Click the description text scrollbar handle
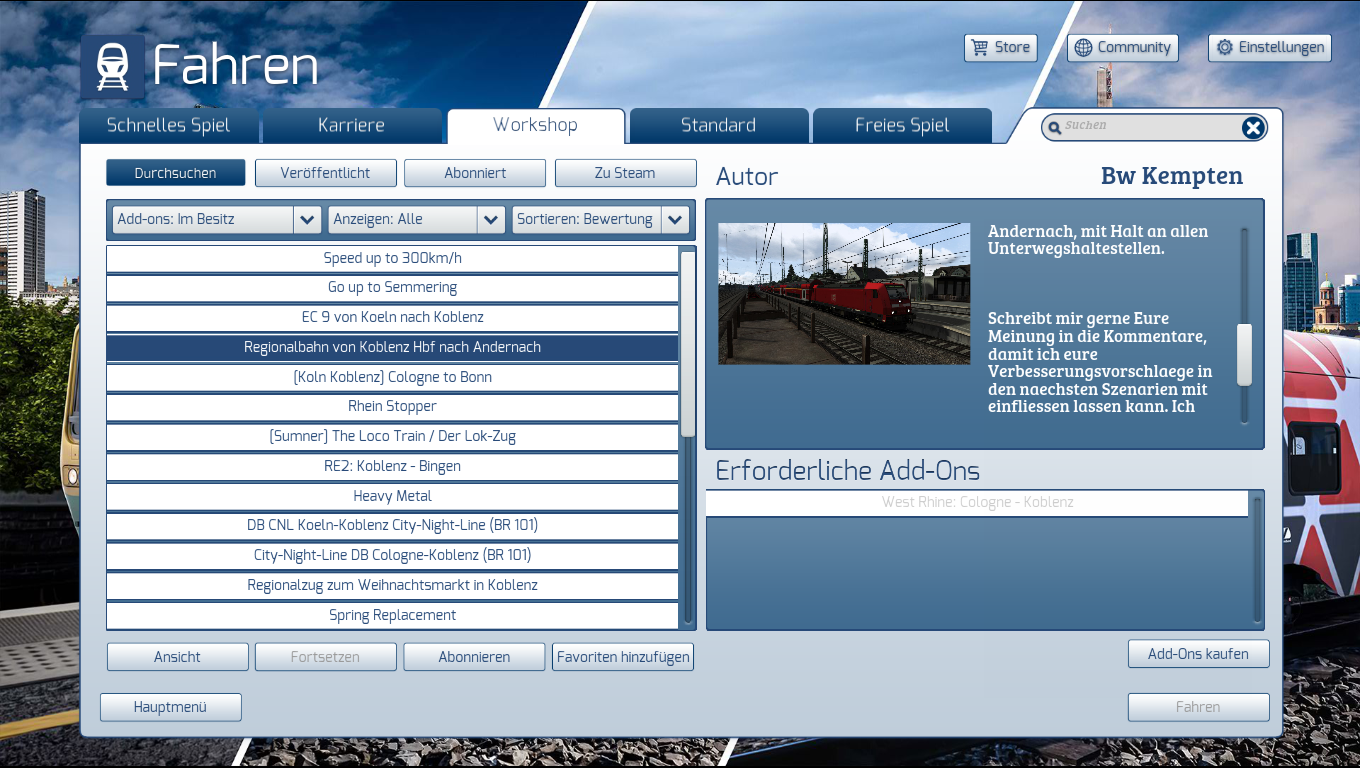Screen dimensions: 1360x768 1244,354
